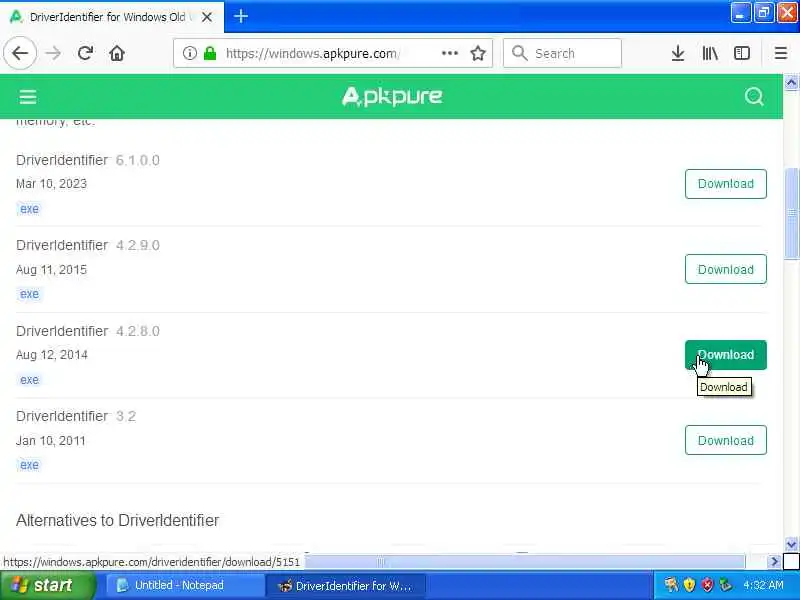Viewport: 800px width, 600px height.
Task: Close the DriverIdentifier browser tab
Action: pyautogui.click(x=207, y=17)
